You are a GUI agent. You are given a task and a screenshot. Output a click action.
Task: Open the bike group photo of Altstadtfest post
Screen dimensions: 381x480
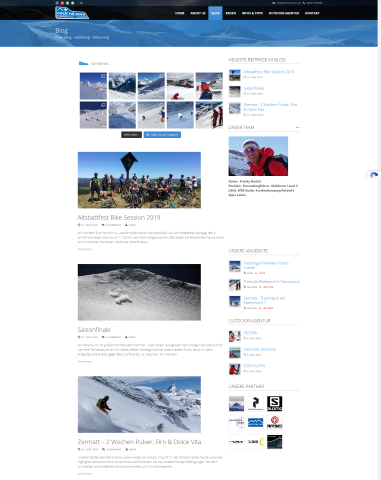coord(139,180)
